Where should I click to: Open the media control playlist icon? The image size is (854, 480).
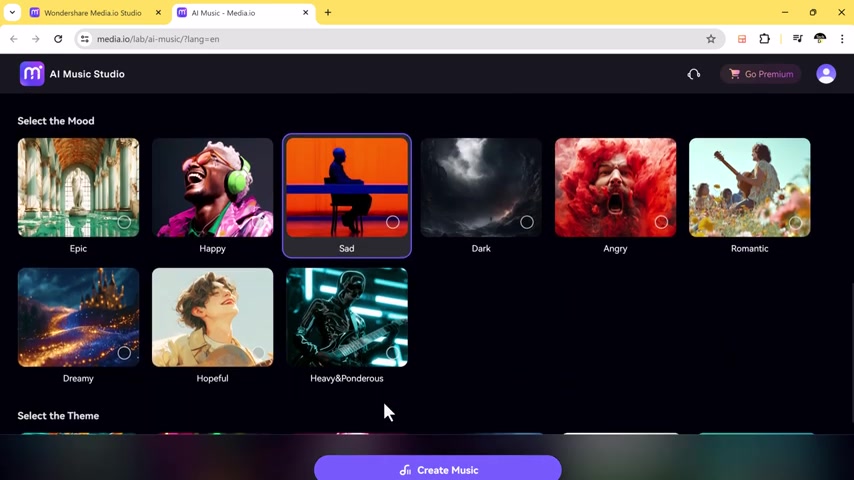click(x=797, y=39)
